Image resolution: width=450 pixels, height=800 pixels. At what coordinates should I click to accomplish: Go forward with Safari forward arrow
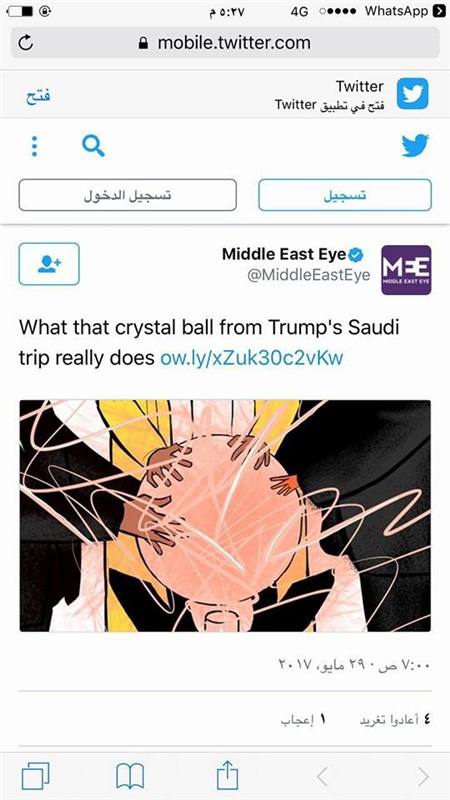pyautogui.click(x=423, y=777)
